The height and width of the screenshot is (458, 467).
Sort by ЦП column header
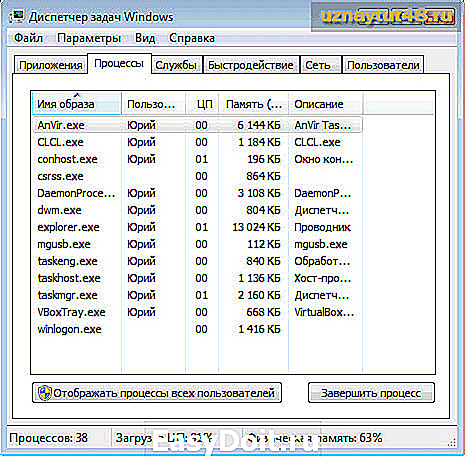(x=202, y=104)
